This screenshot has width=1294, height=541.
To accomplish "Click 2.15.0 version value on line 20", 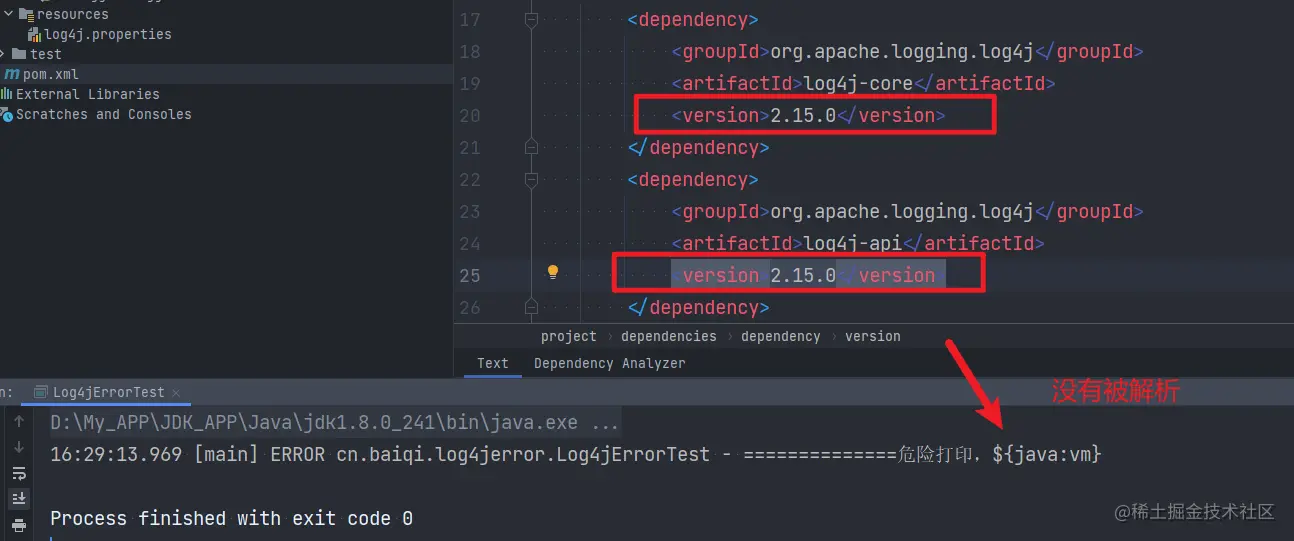I will [803, 115].
